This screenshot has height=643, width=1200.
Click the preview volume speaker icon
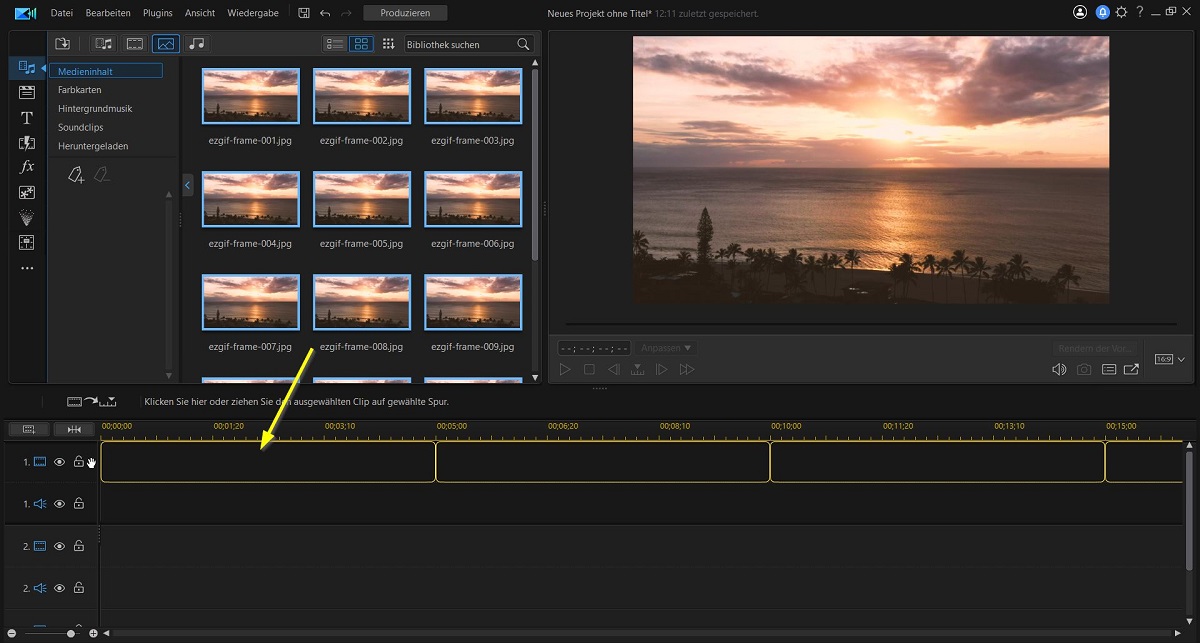tap(1059, 369)
